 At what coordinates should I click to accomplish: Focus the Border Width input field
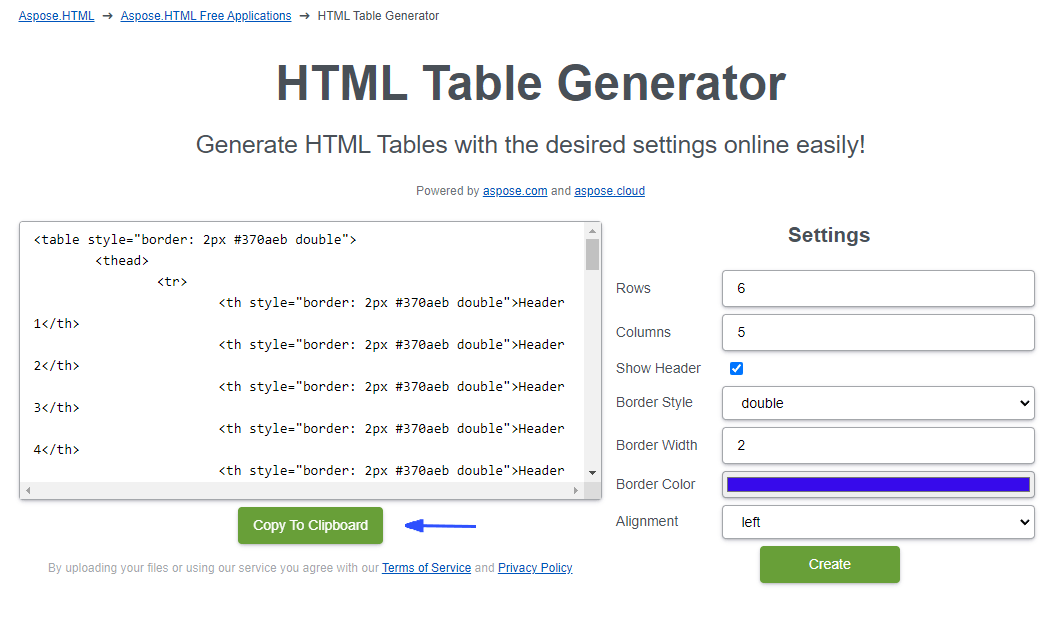point(878,445)
